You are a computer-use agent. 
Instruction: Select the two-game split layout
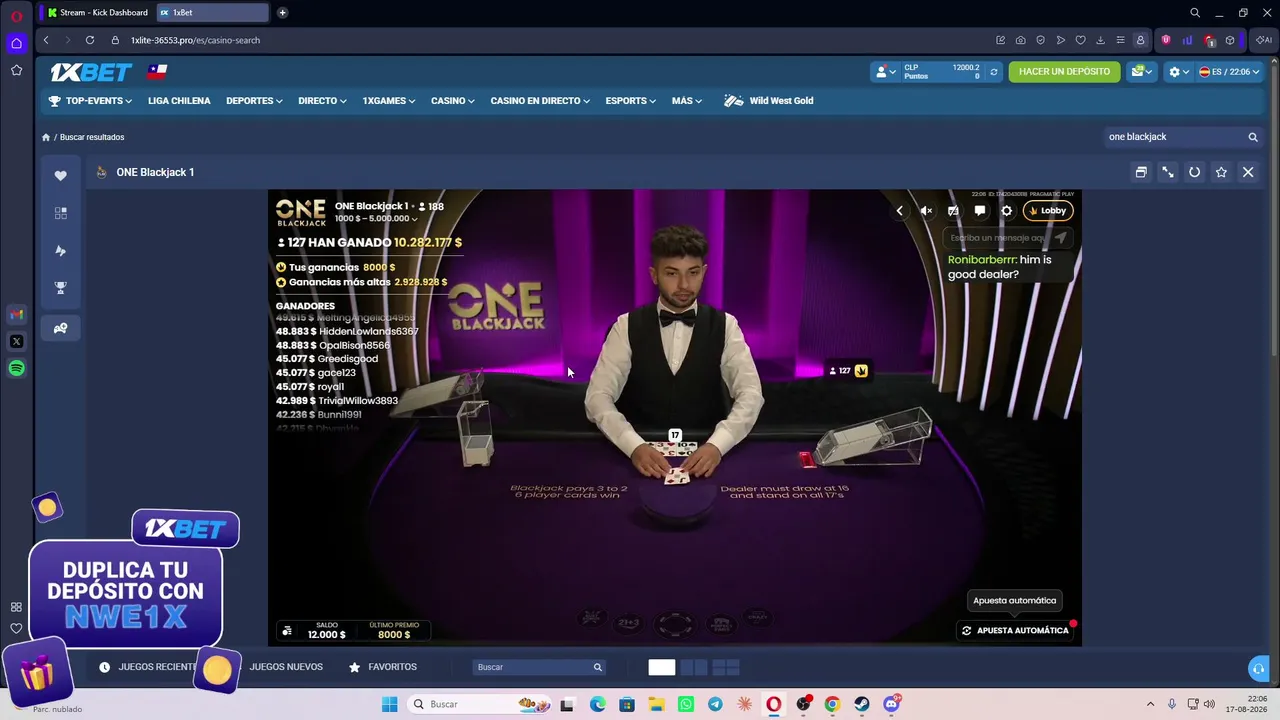point(694,667)
